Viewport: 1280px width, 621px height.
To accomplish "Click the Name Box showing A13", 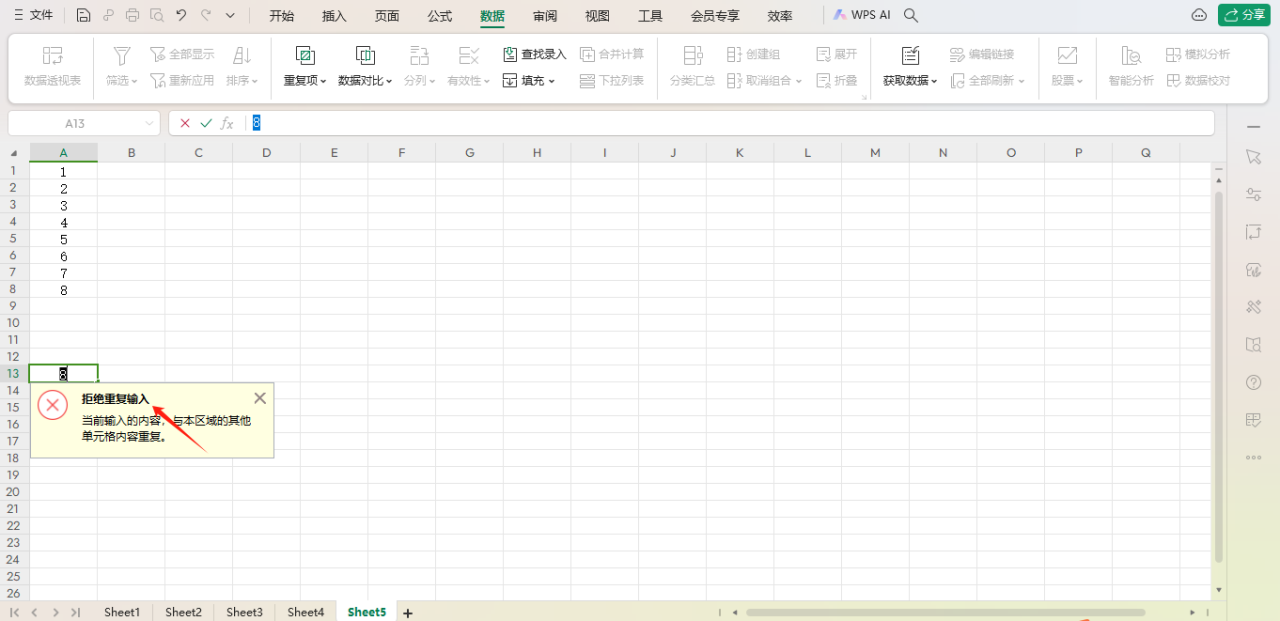I will coord(83,123).
